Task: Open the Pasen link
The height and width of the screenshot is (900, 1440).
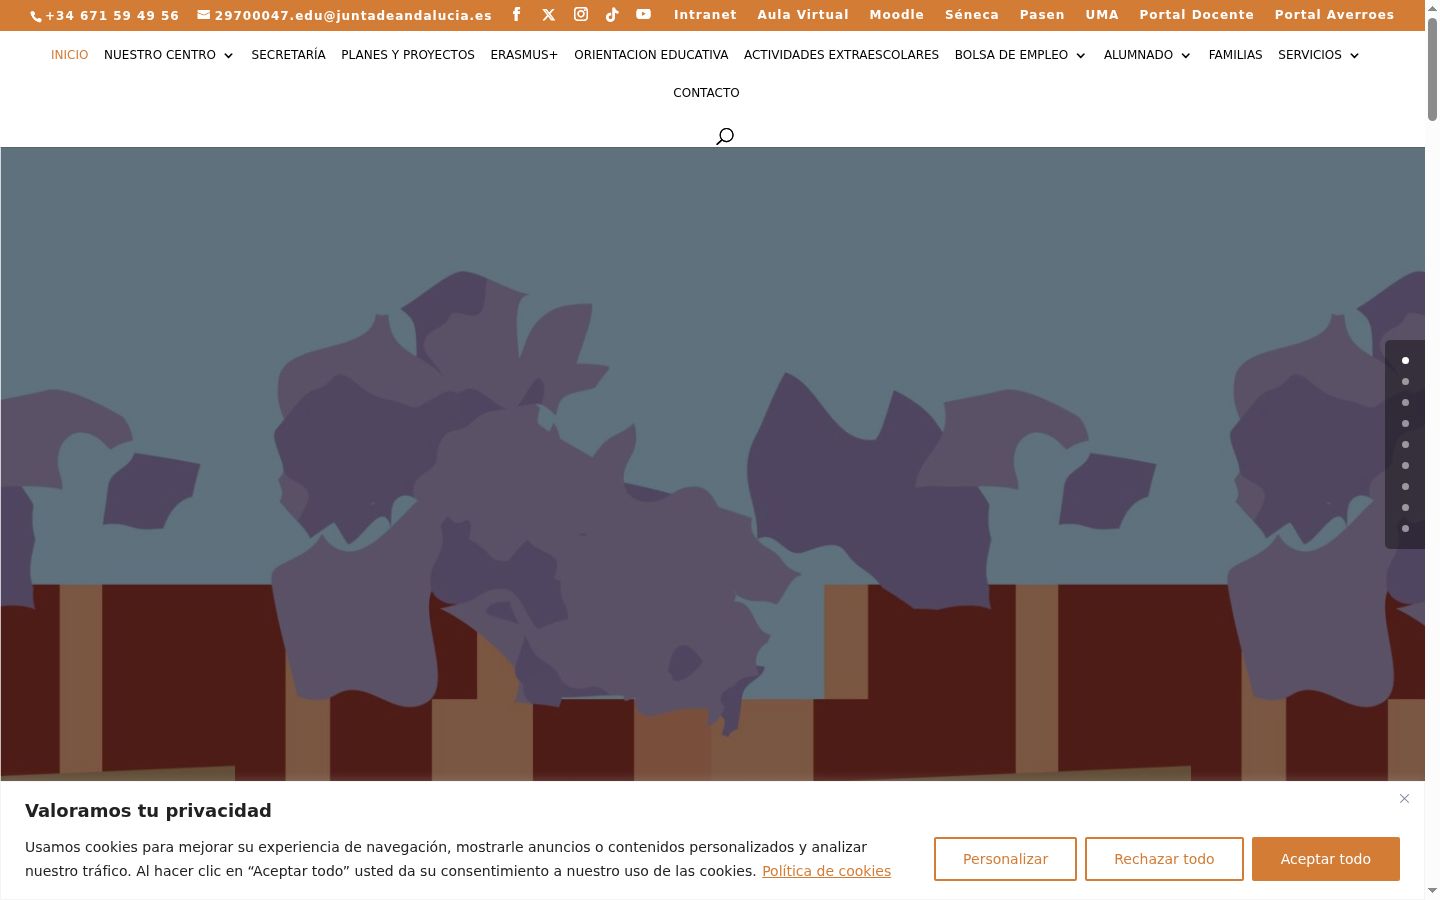Action: [1042, 15]
